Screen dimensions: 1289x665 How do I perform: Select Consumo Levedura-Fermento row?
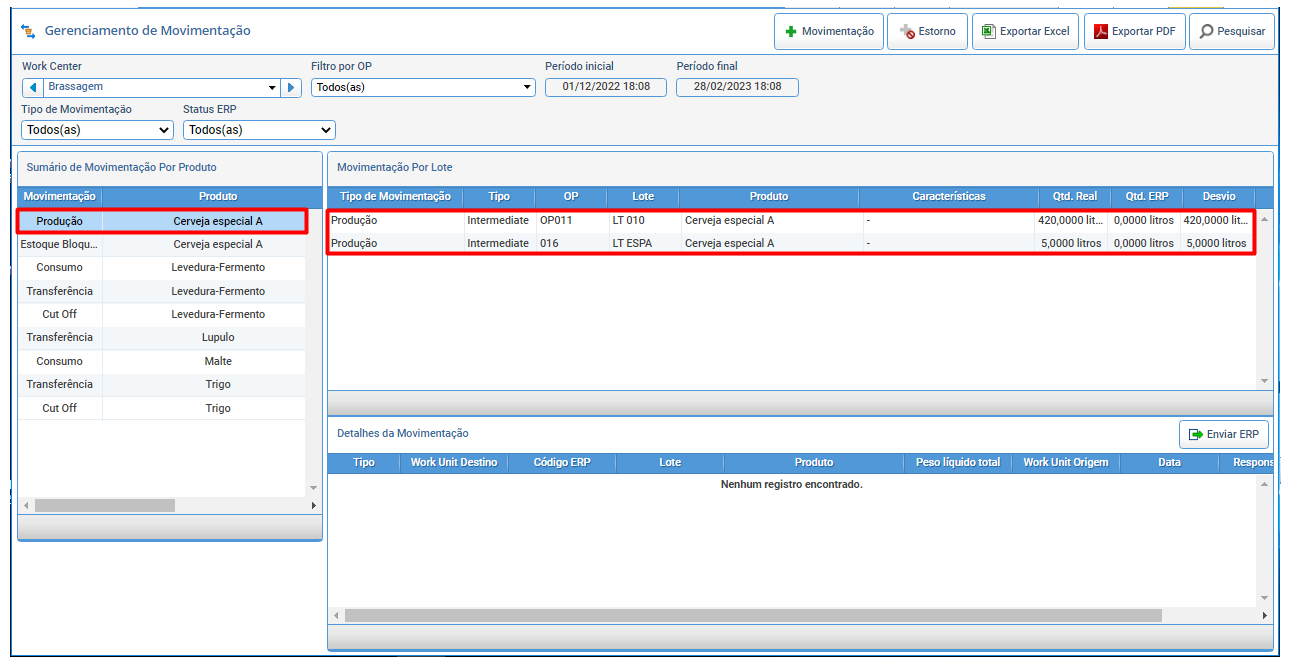click(162, 268)
